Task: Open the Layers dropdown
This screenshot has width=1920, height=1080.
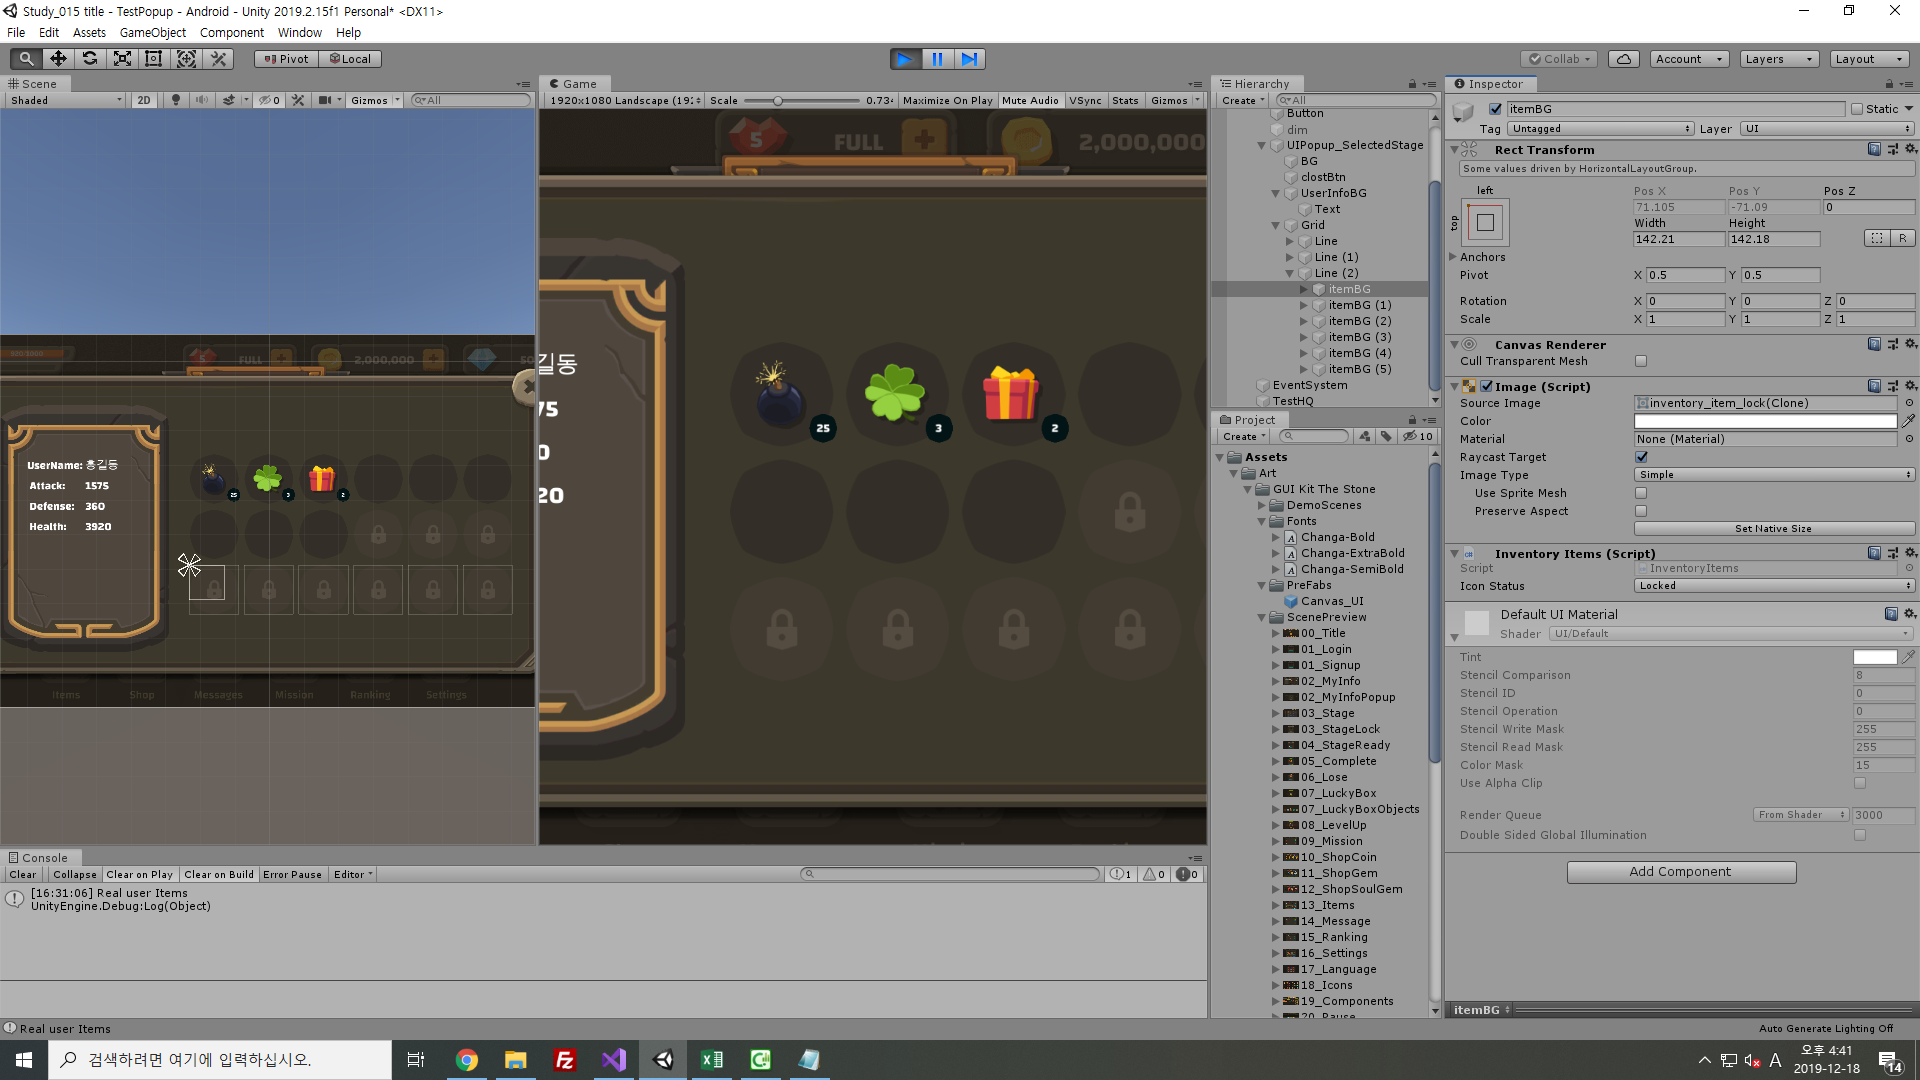Action: pos(1778,59)
